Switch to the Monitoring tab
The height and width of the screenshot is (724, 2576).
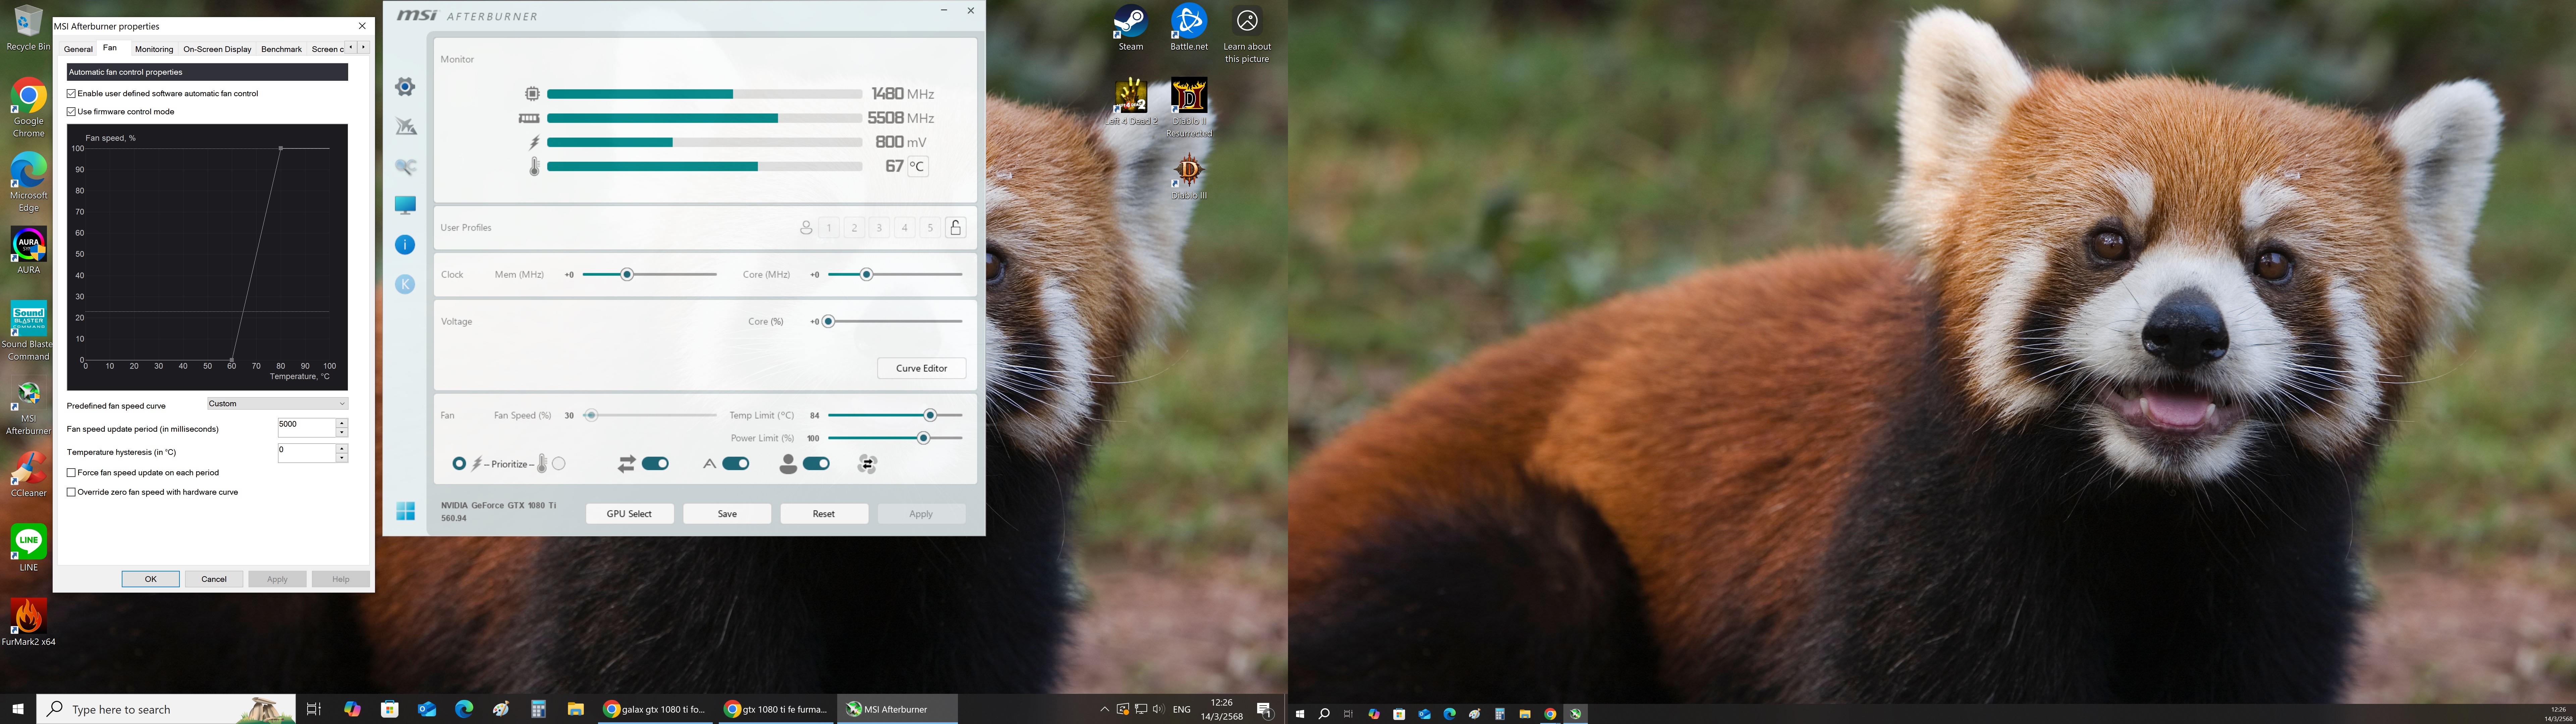click(154, 49)
